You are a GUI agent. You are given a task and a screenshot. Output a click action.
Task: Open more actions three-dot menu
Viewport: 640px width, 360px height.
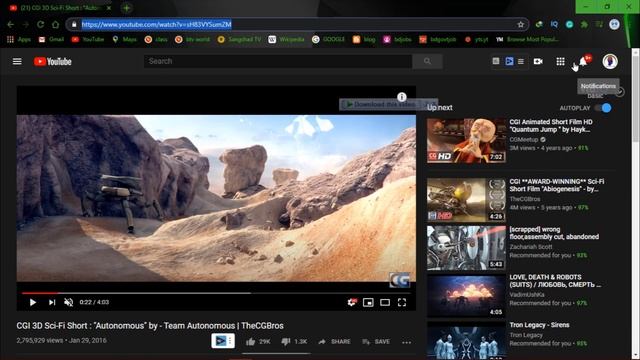[x=407, y=342]
